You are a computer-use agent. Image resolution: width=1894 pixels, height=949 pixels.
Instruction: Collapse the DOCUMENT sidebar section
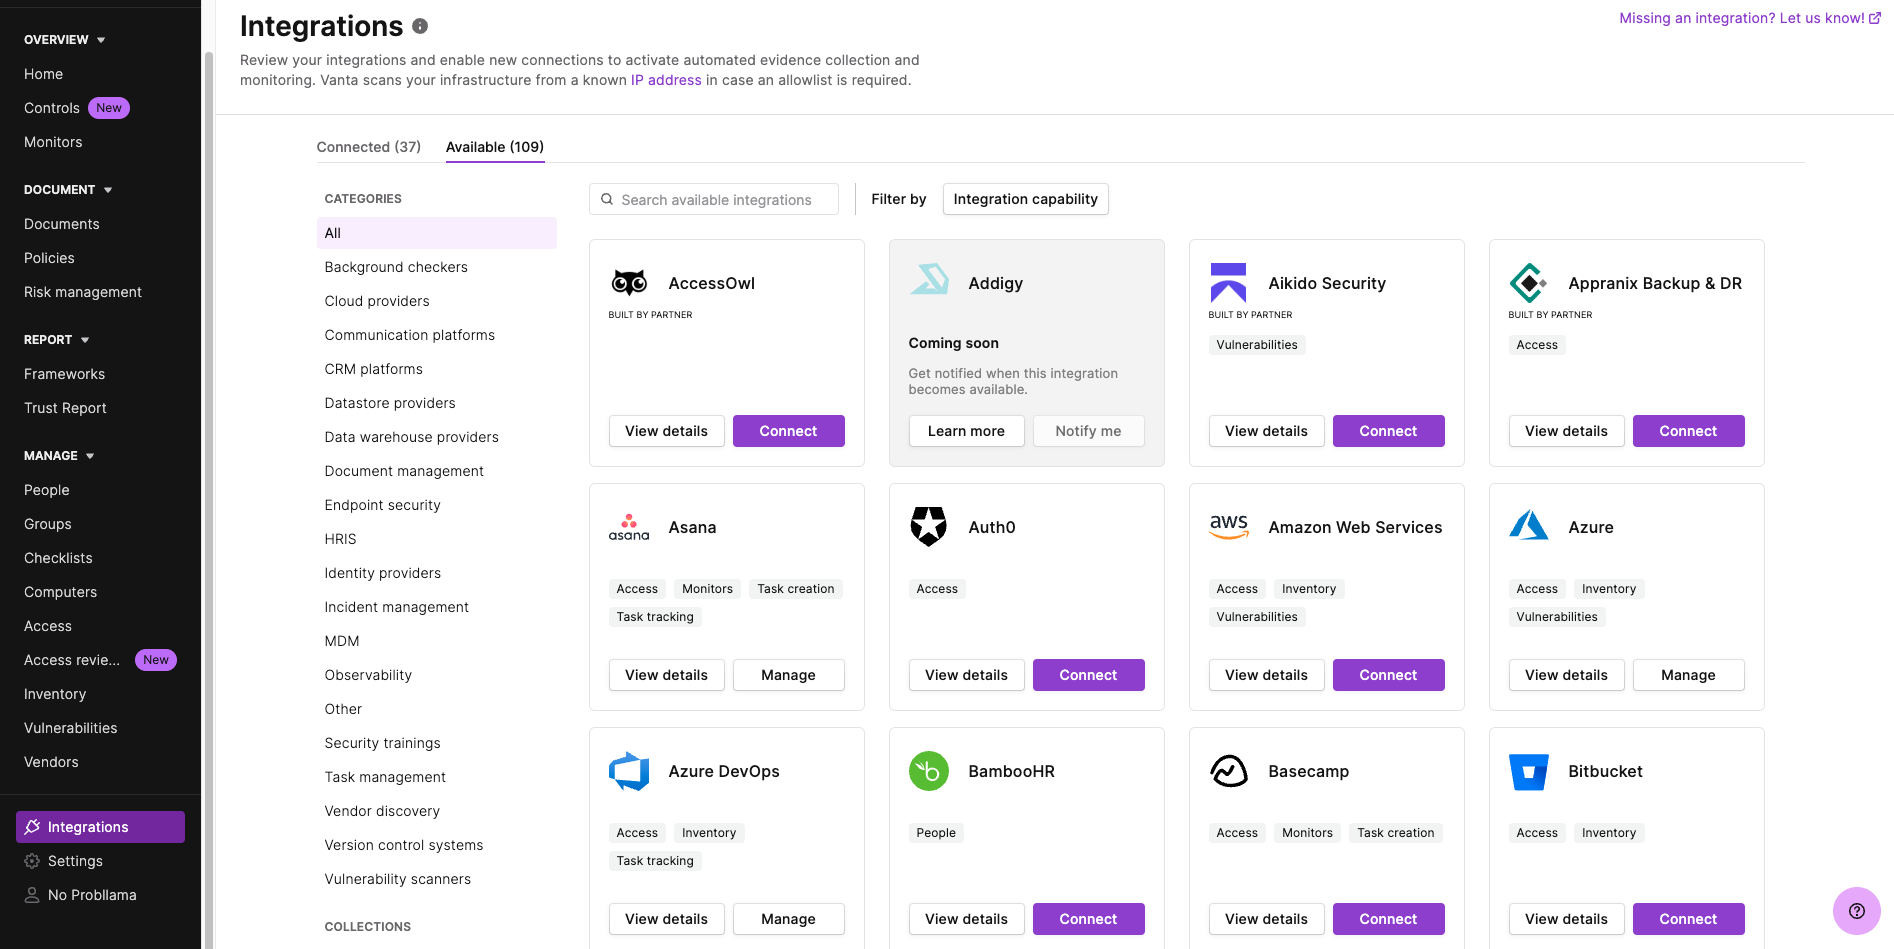(x=68, y=190)
